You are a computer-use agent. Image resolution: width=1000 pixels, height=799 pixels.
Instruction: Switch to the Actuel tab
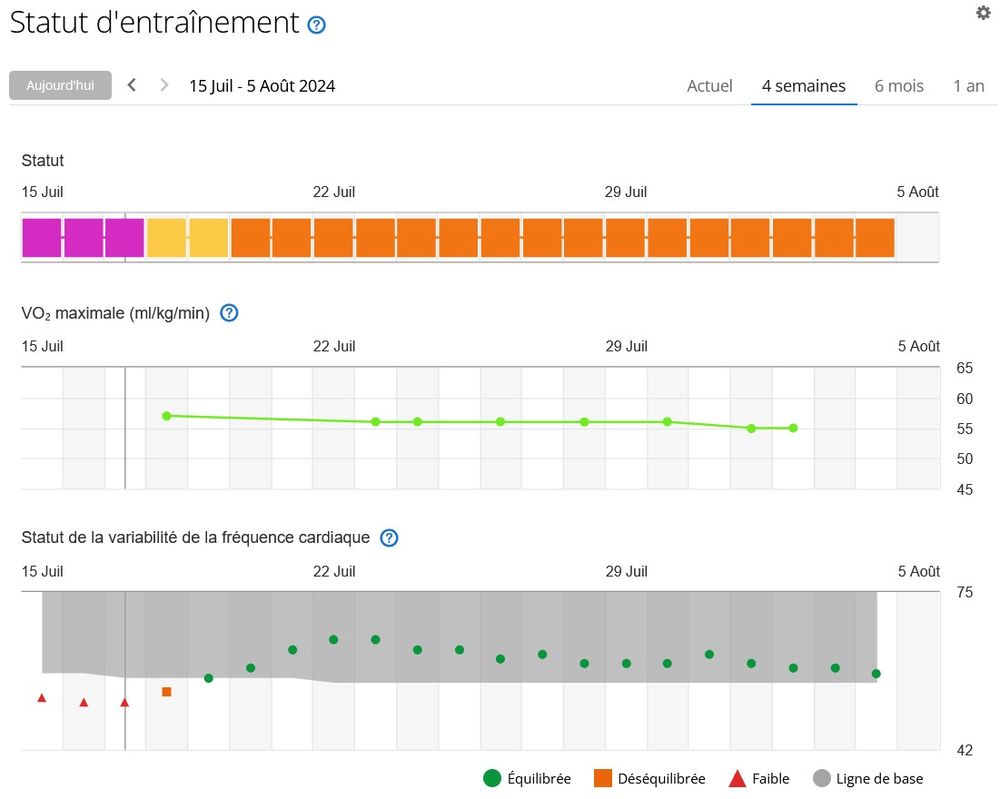(709, 86)
